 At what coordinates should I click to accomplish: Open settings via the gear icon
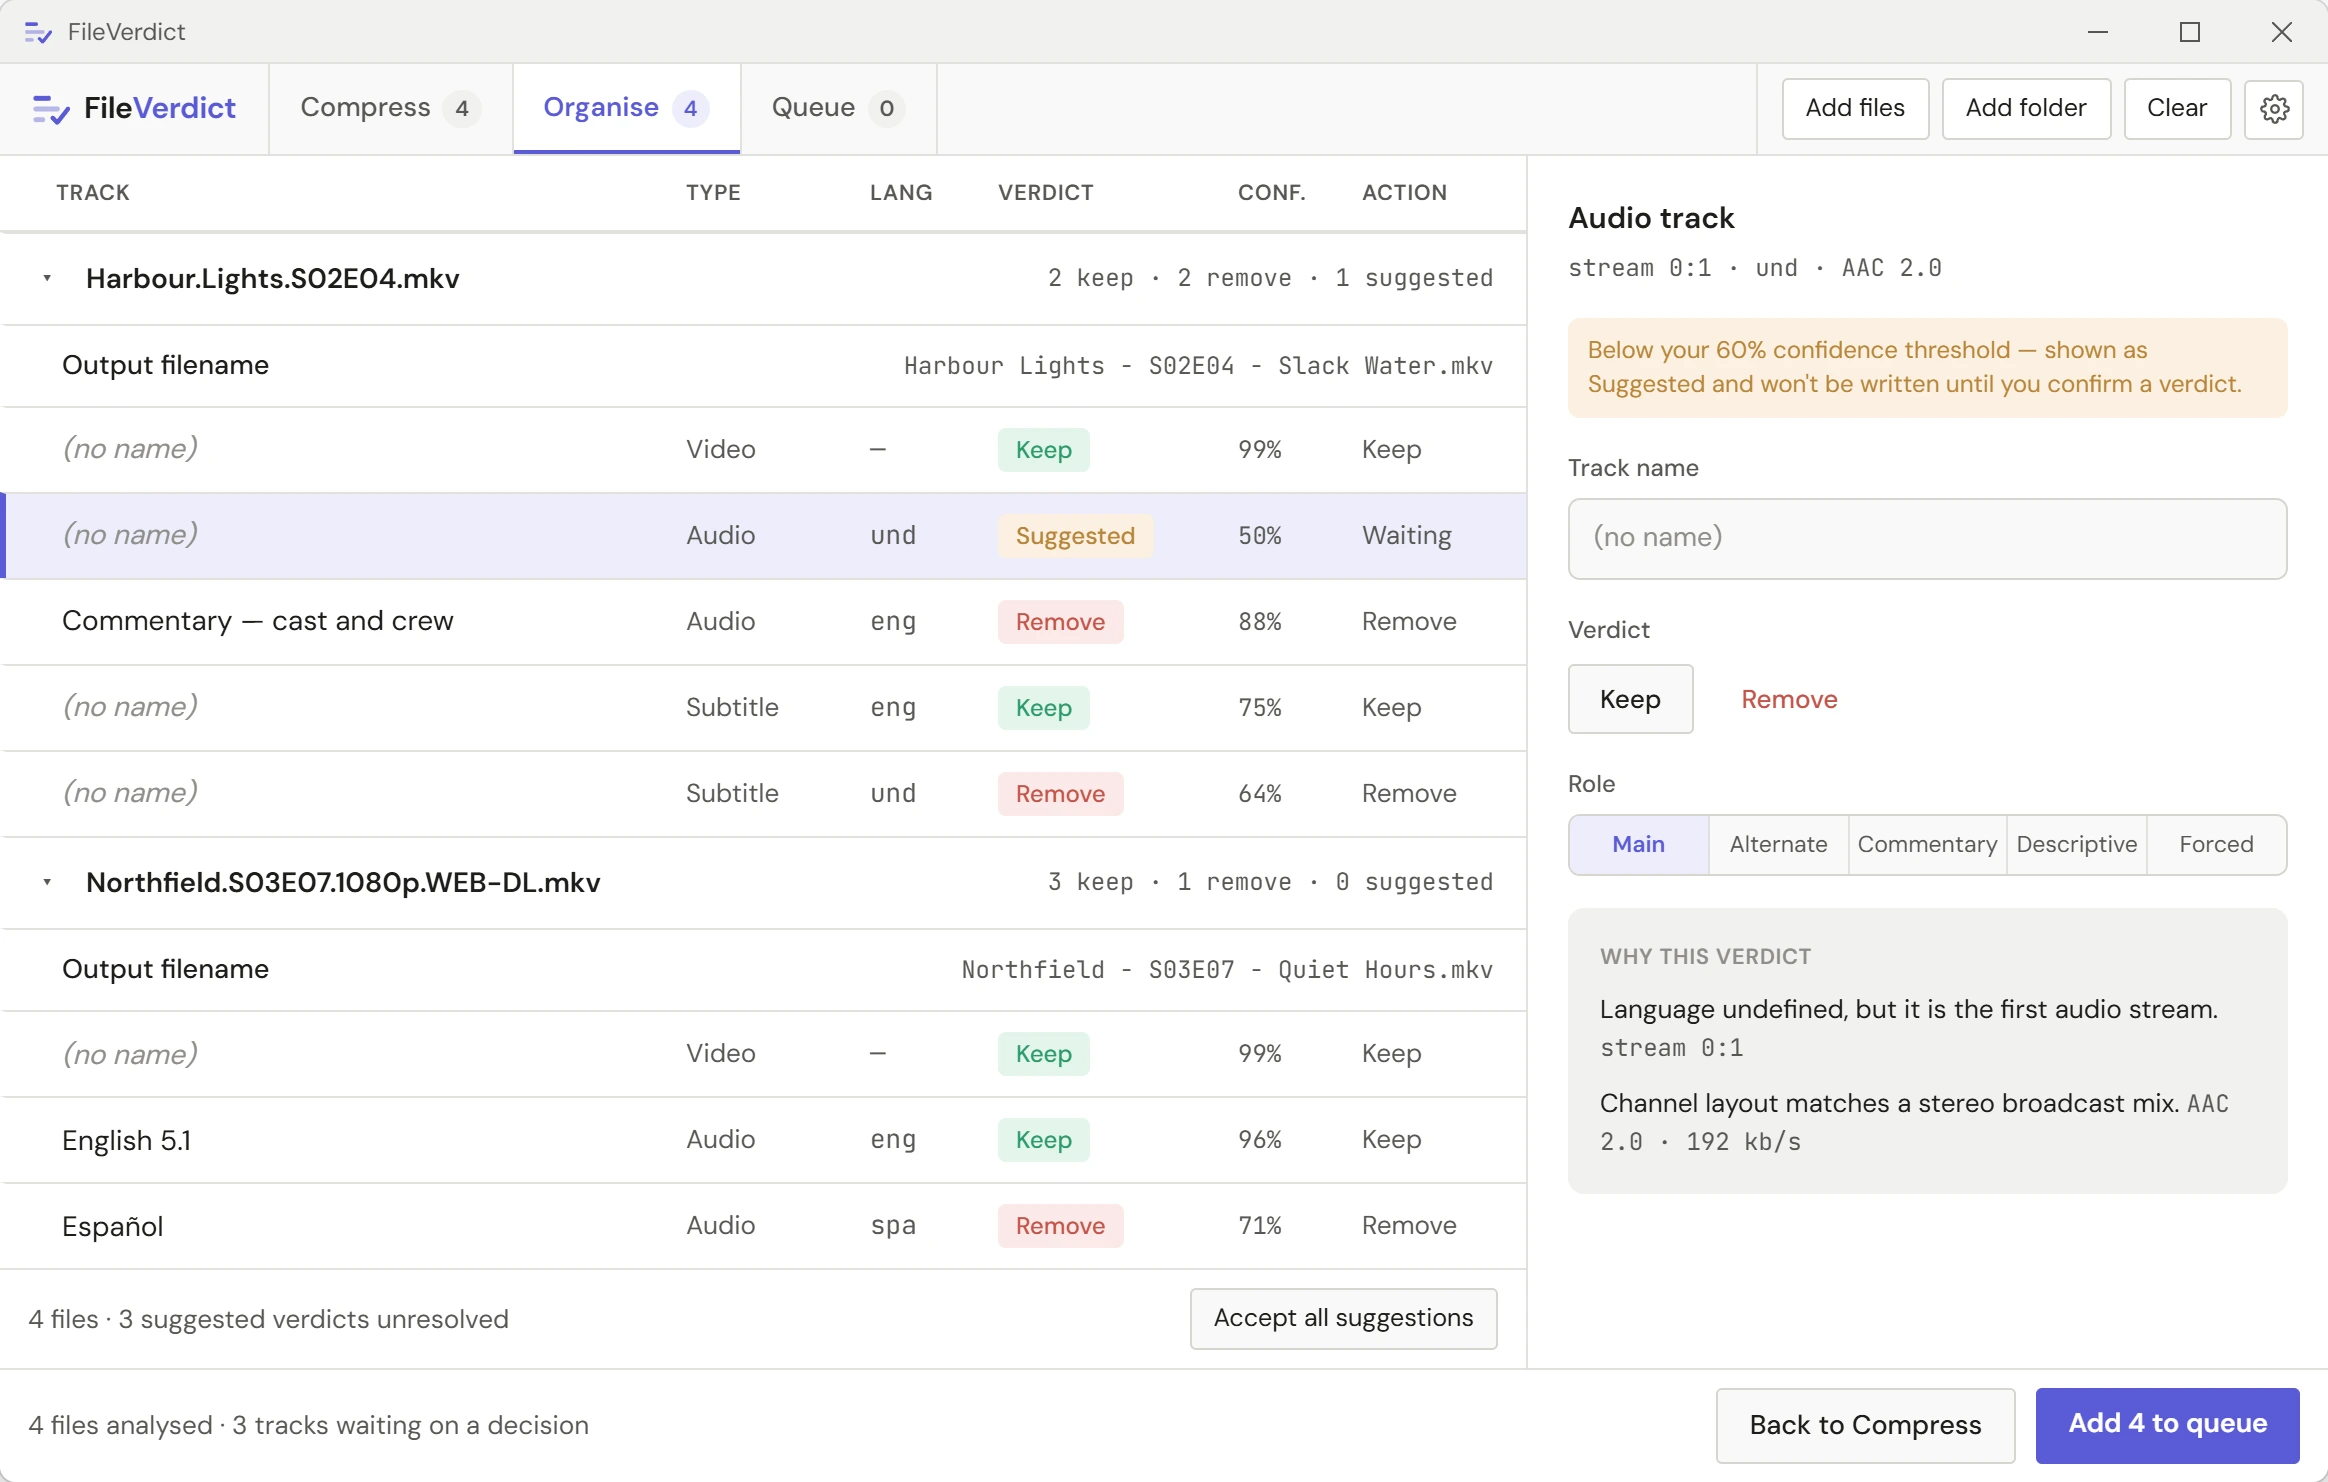point(2274,108)
